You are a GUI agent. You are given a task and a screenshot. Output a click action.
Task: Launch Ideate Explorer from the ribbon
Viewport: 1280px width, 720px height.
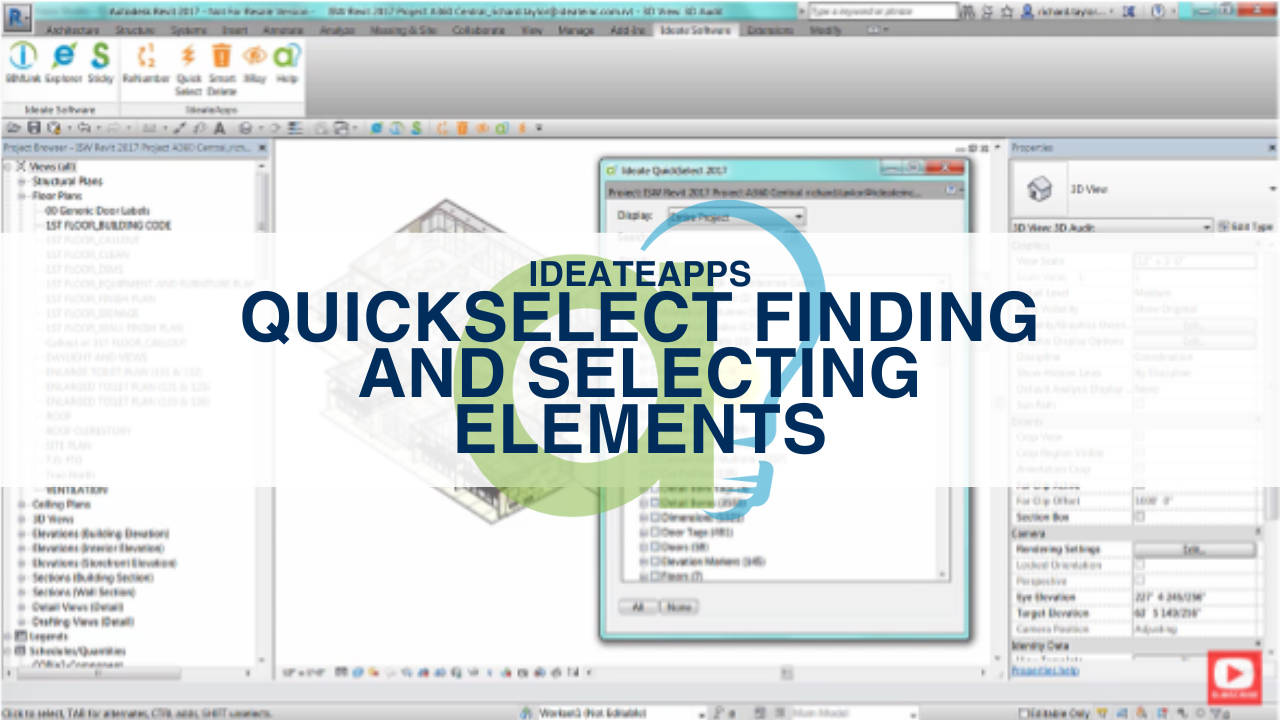(63, 63)
